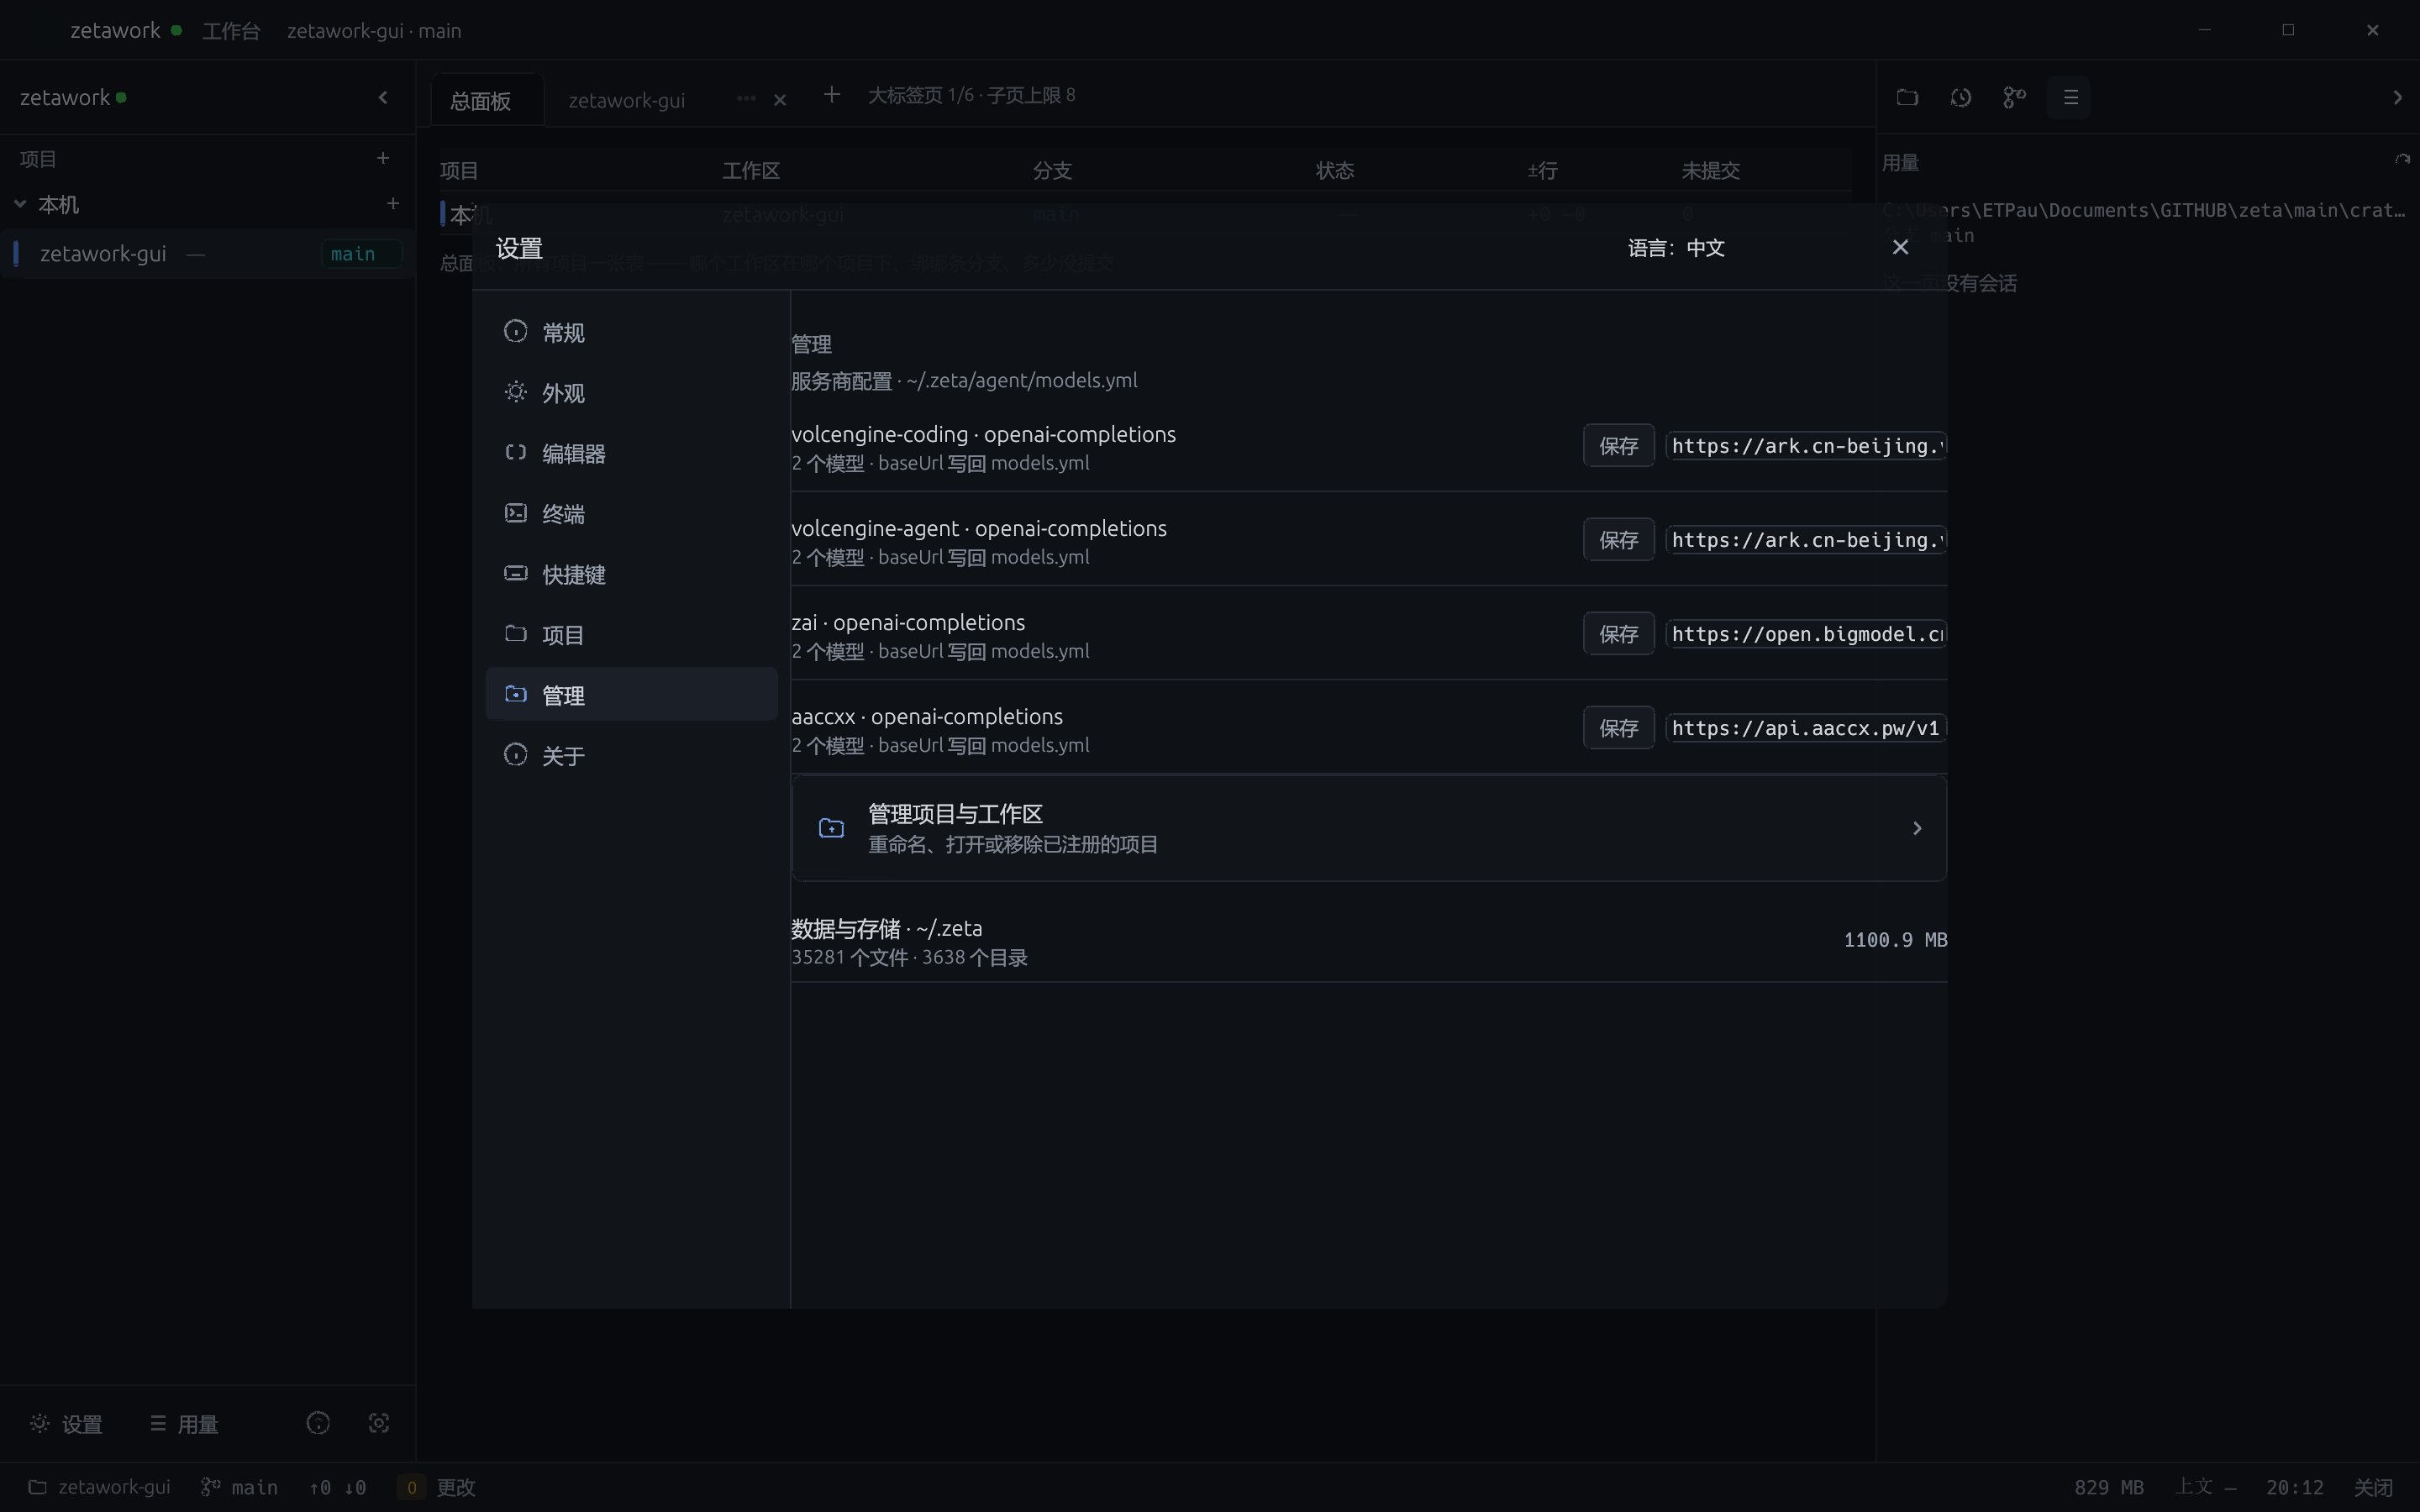Add workspace under 本机 with plus
Screen dimensions: 2420x1512
[393, 203]
